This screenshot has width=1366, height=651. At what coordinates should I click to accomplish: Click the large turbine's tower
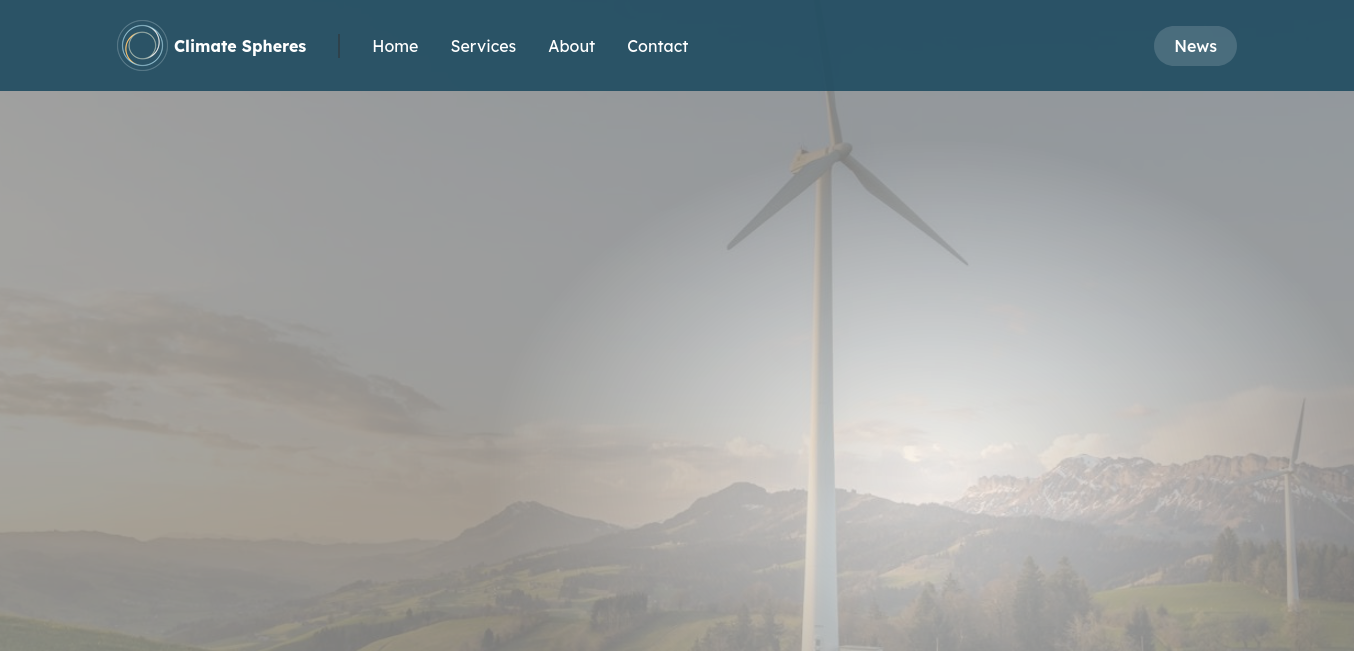tap(822, 420)
